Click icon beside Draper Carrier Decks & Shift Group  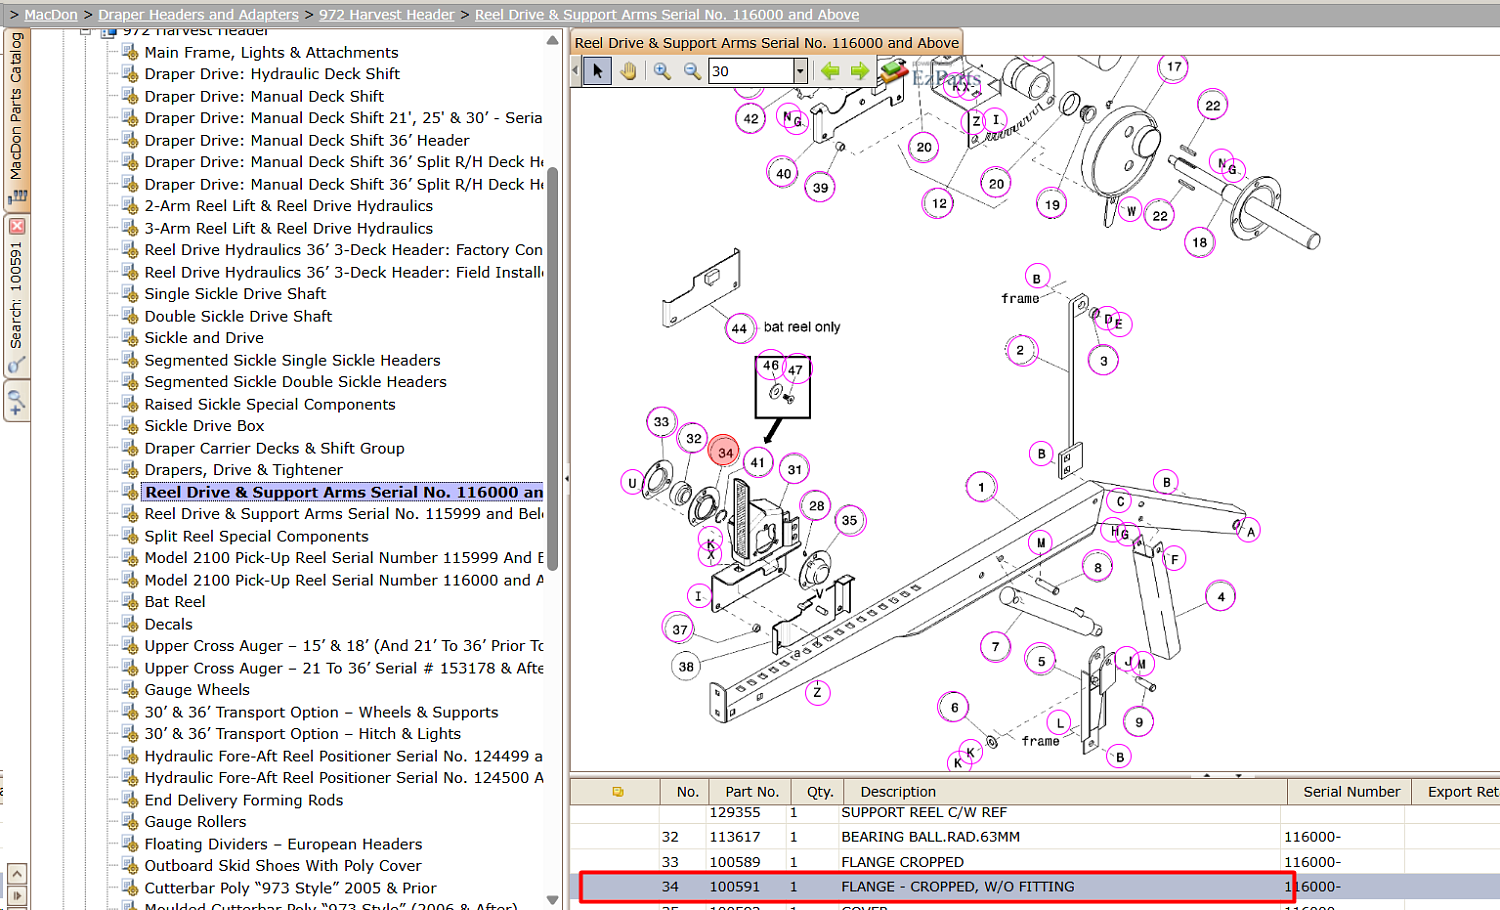point(130,448)
